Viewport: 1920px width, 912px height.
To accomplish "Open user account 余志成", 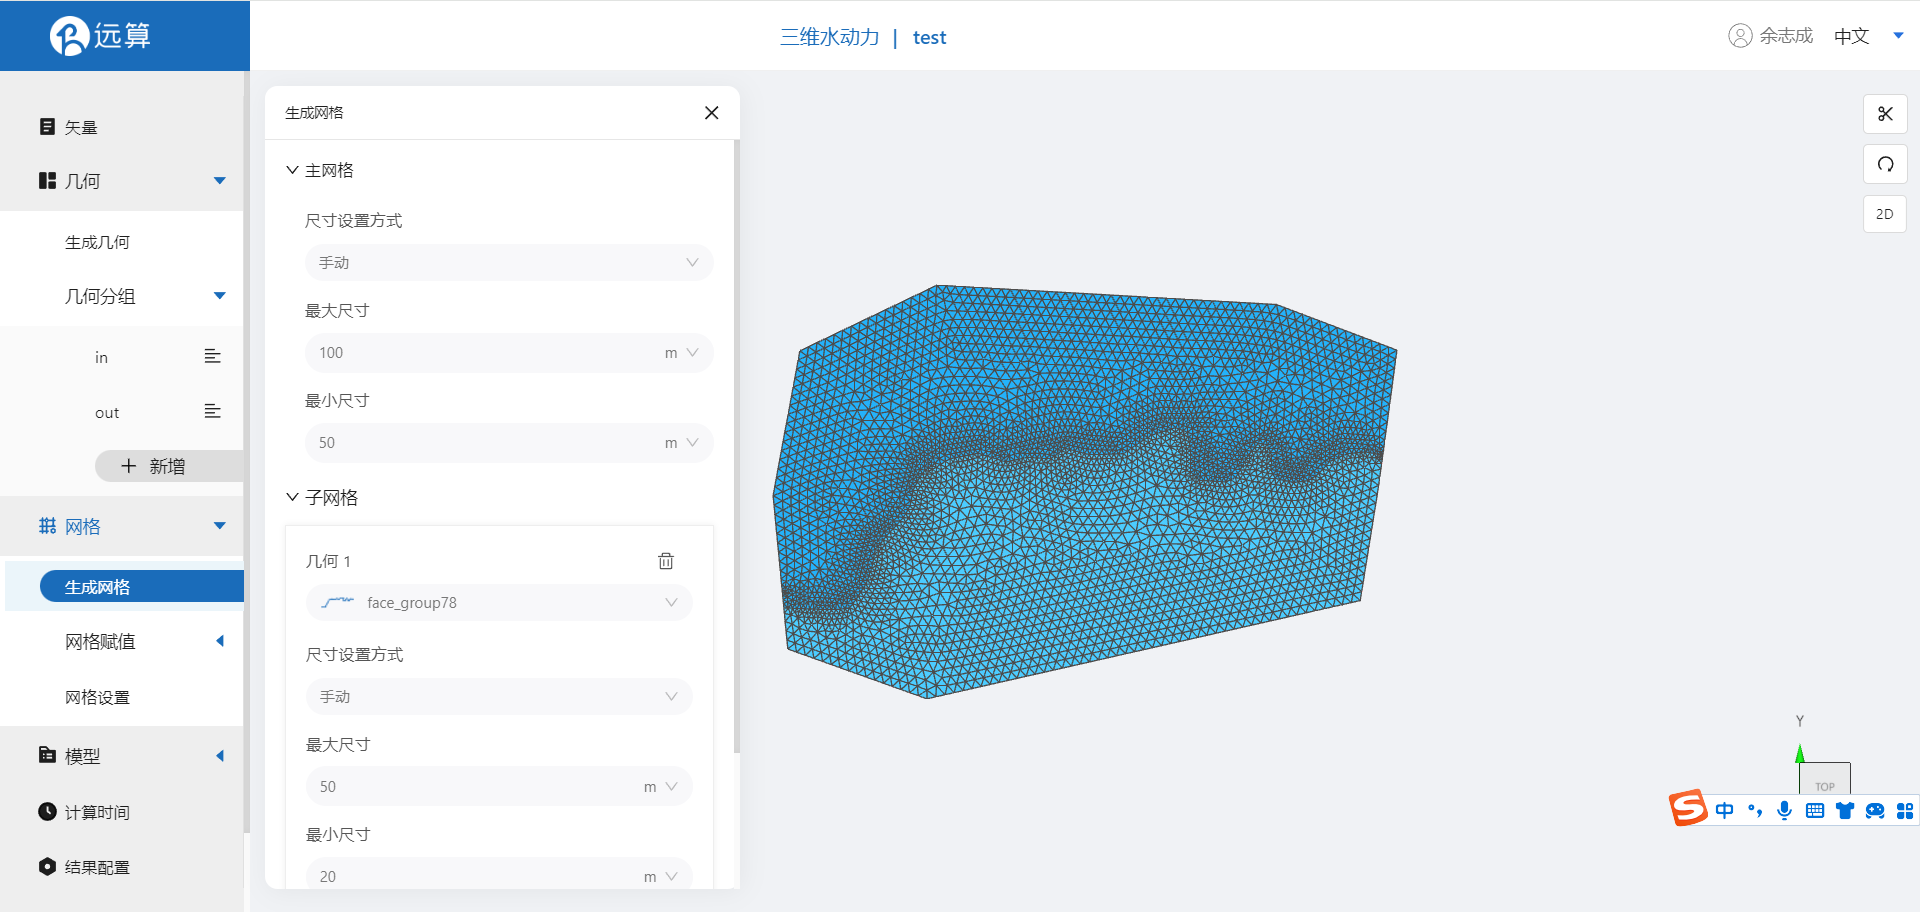I will [1771, 36].
